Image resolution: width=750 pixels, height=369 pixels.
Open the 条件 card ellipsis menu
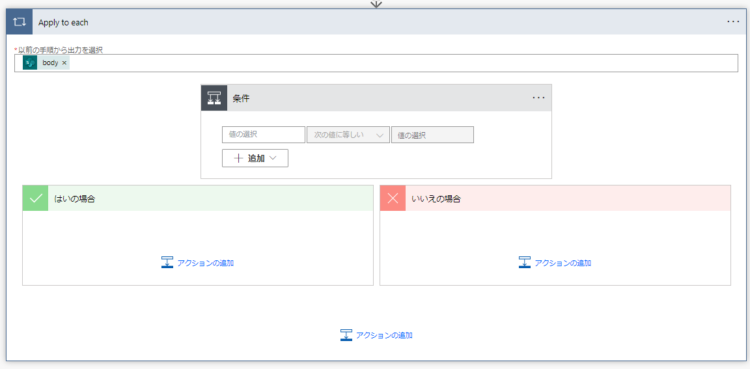(539, 98)
